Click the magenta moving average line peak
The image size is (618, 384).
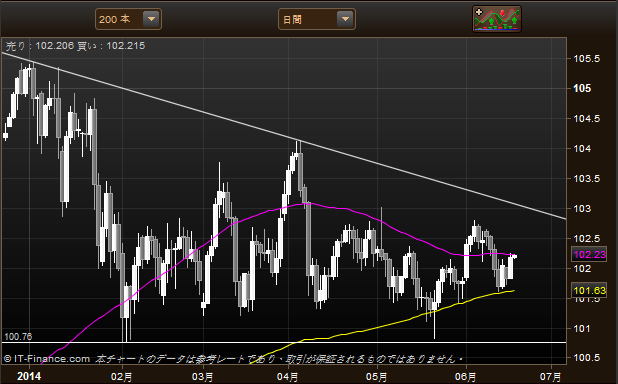point(305,203)
